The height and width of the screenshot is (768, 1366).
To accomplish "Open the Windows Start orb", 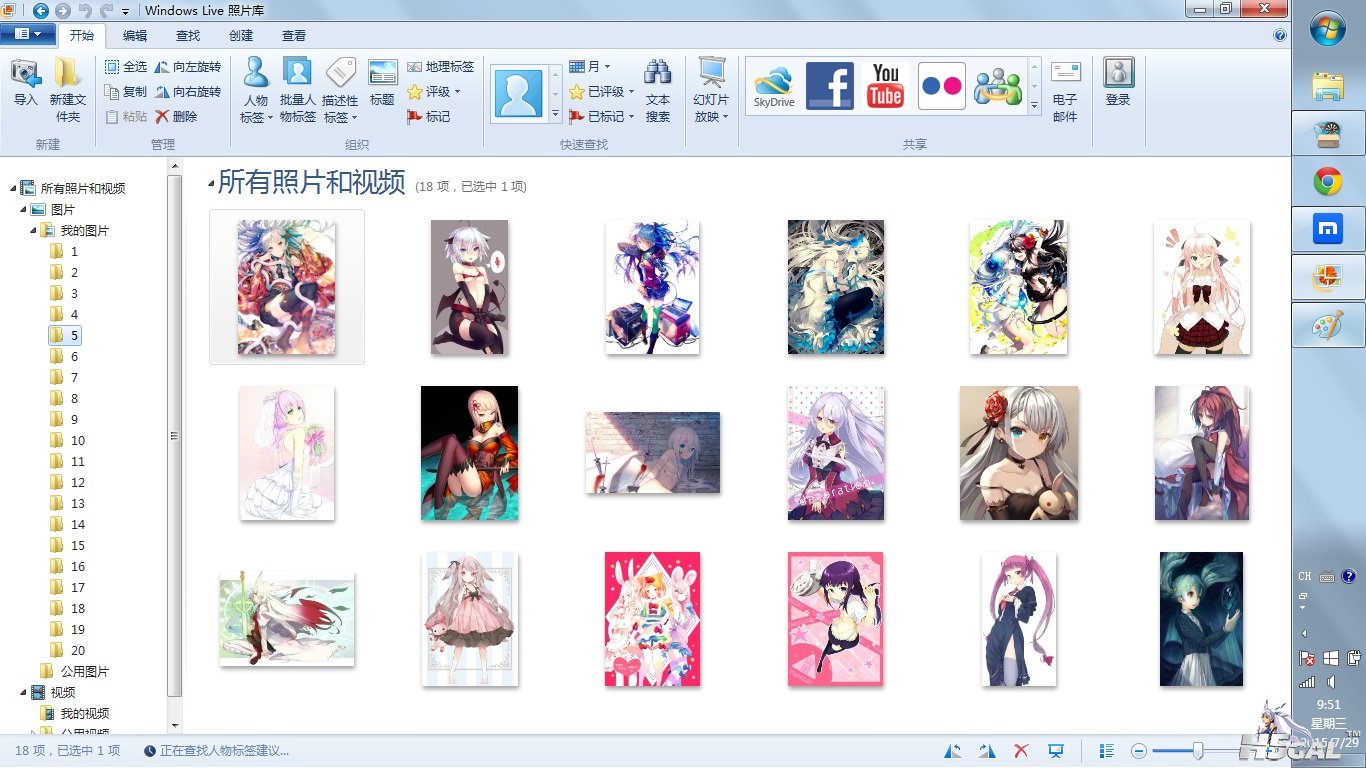I will click(x=1328, y=28).
